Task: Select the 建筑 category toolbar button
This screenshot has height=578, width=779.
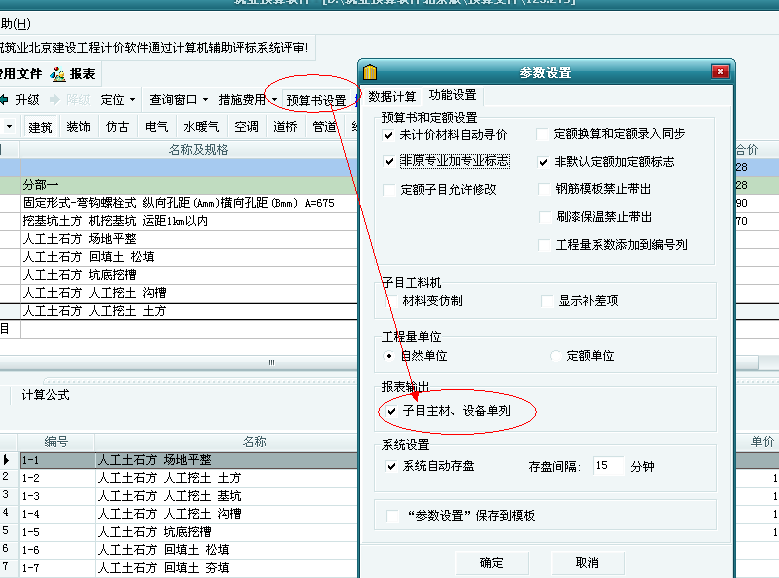Action: click(40, 127)
